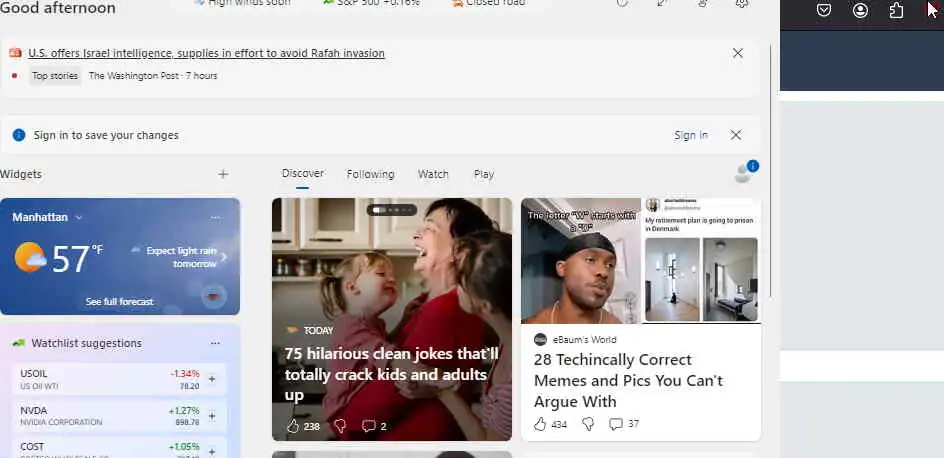
Task: Click the 'Sign in to save your changes' text
Action: tap(106, 135)
